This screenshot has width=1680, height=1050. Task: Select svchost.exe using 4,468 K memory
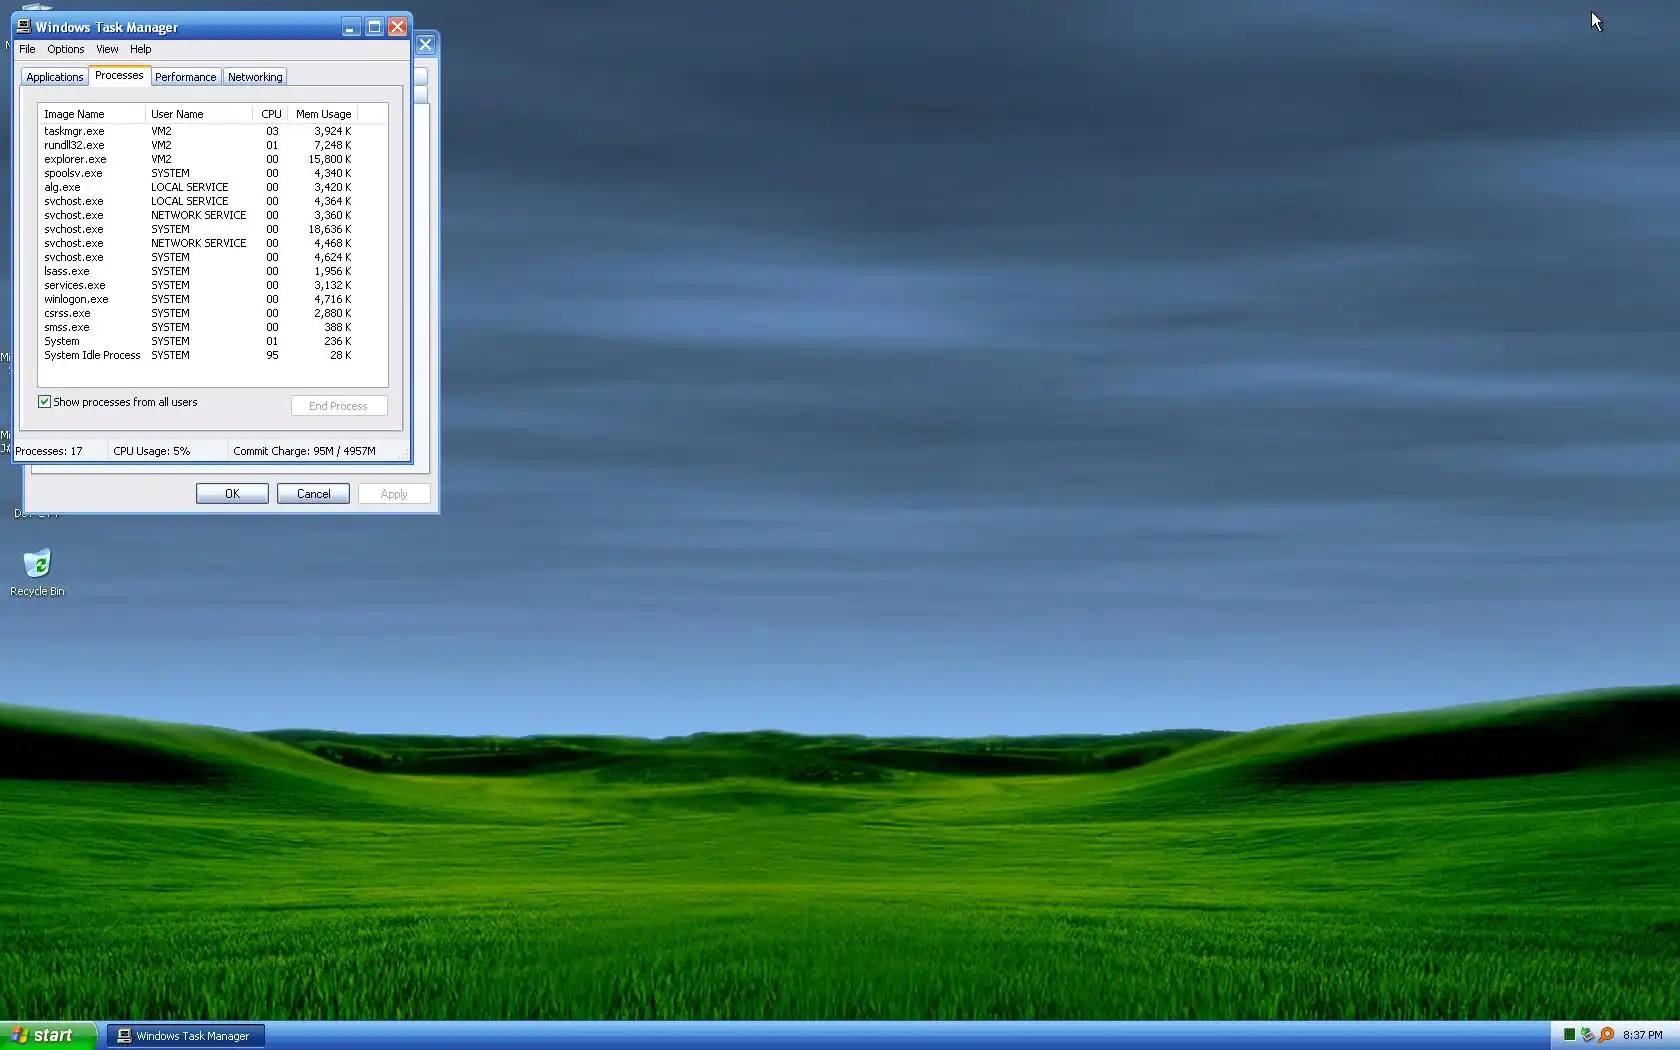(198, 243)
